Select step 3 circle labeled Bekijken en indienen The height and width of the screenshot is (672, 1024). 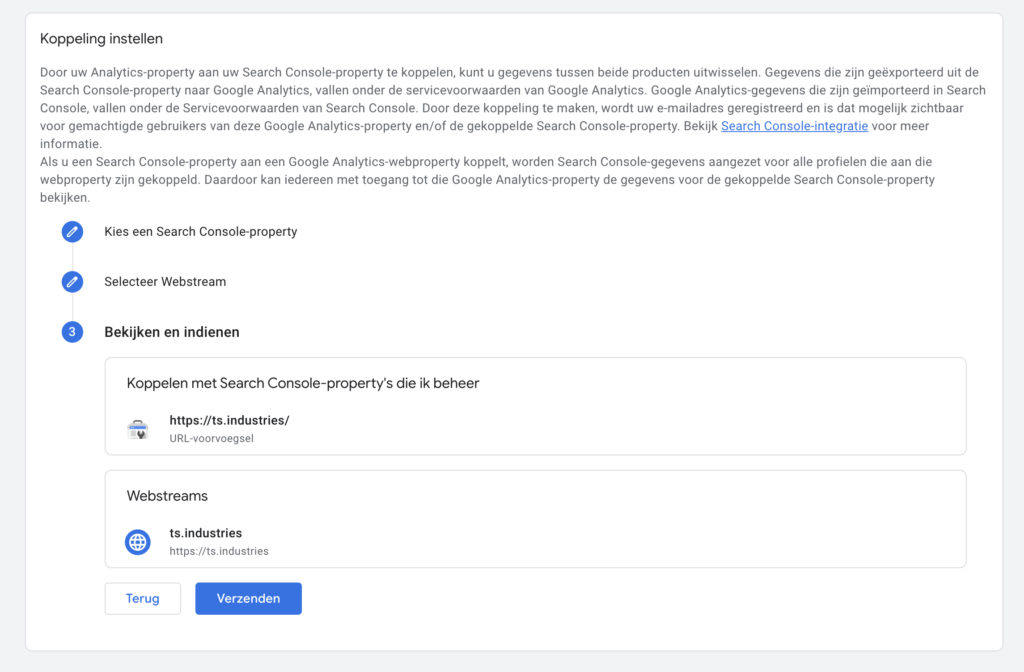click(72, 331)
